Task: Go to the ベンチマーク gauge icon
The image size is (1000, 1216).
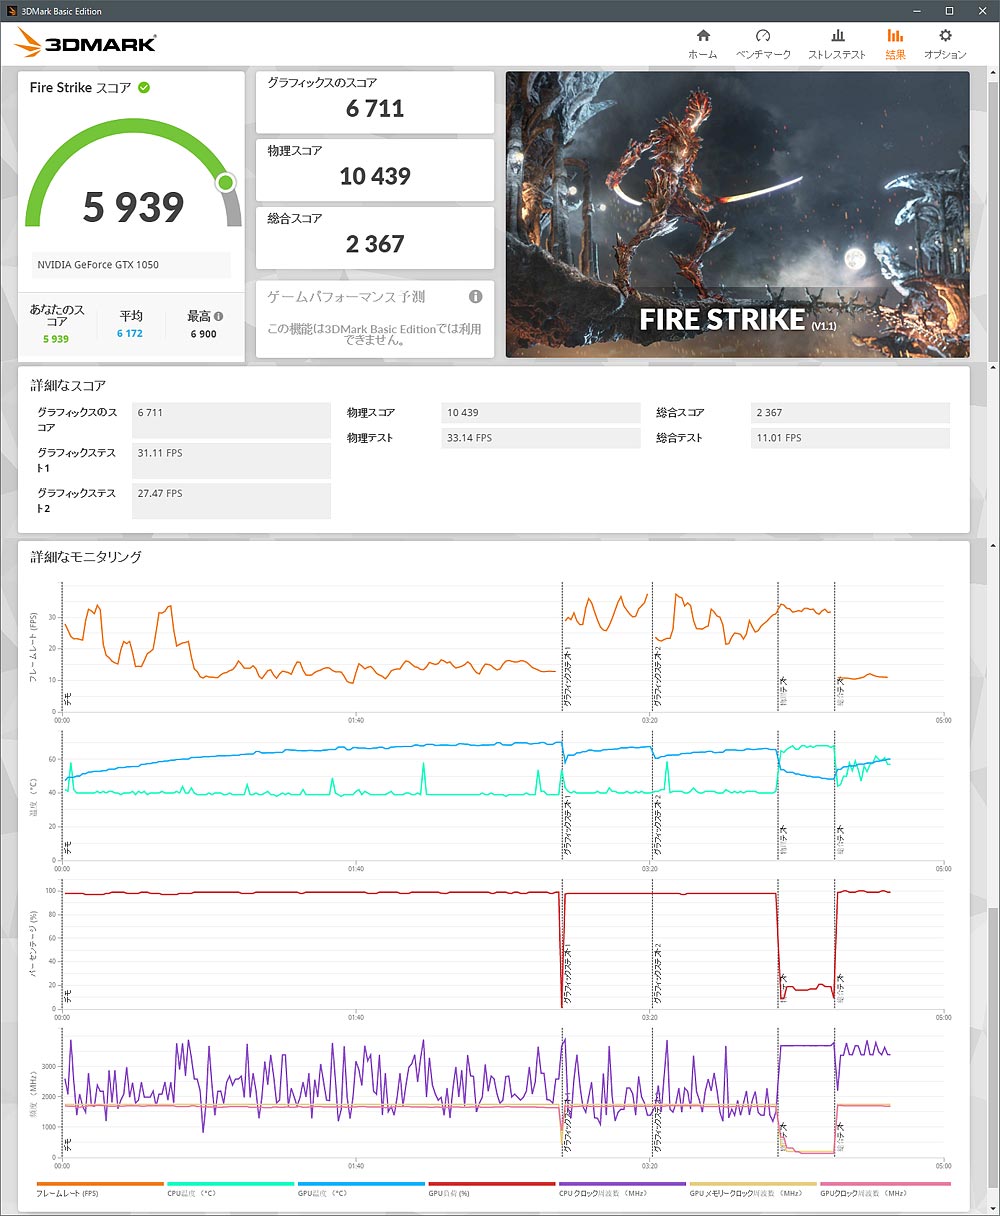Action: (763, 36)
